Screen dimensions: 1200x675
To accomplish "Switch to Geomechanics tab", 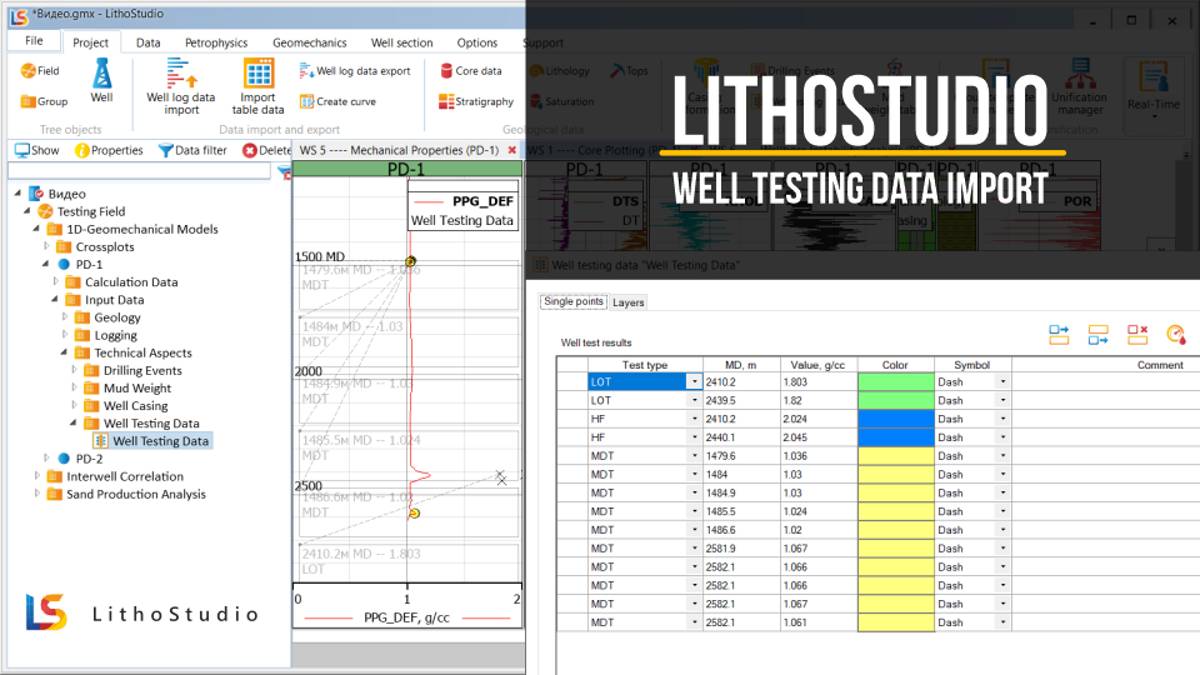I will (310, 43).
